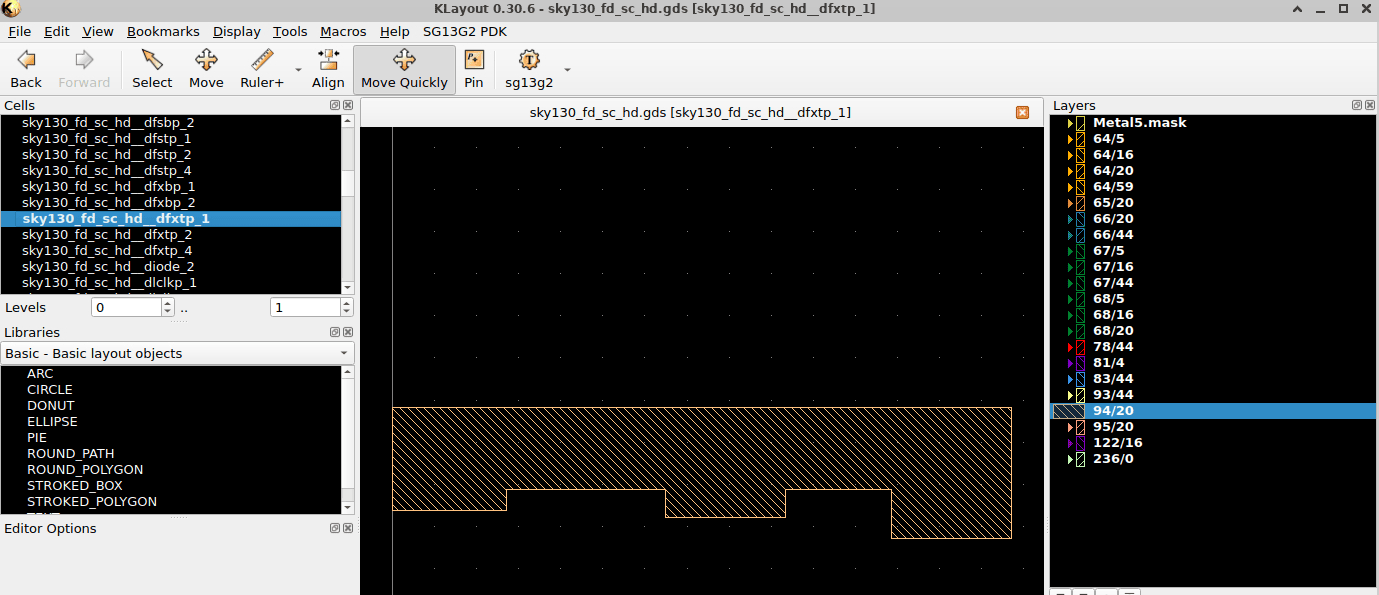Open the SG13G2 PDK menu

click(x=464, y=31)
